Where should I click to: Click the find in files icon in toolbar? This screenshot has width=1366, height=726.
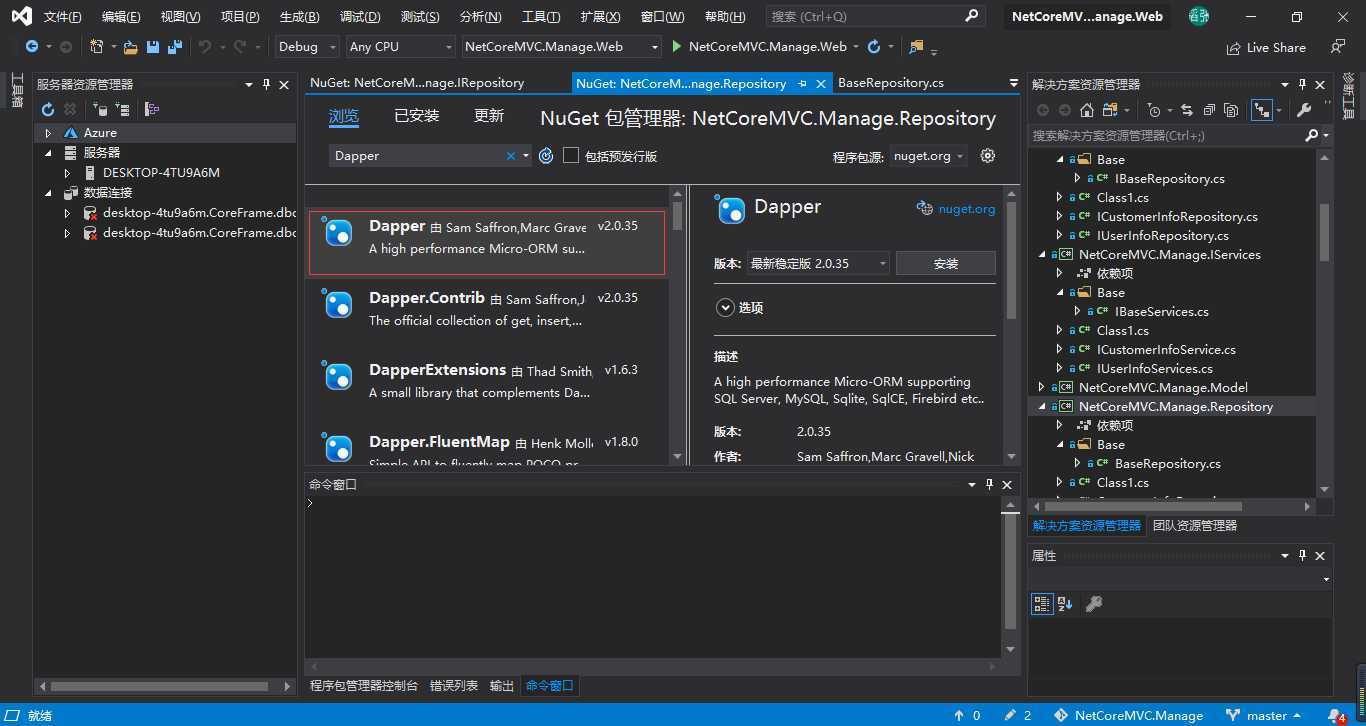coord(917,47)
